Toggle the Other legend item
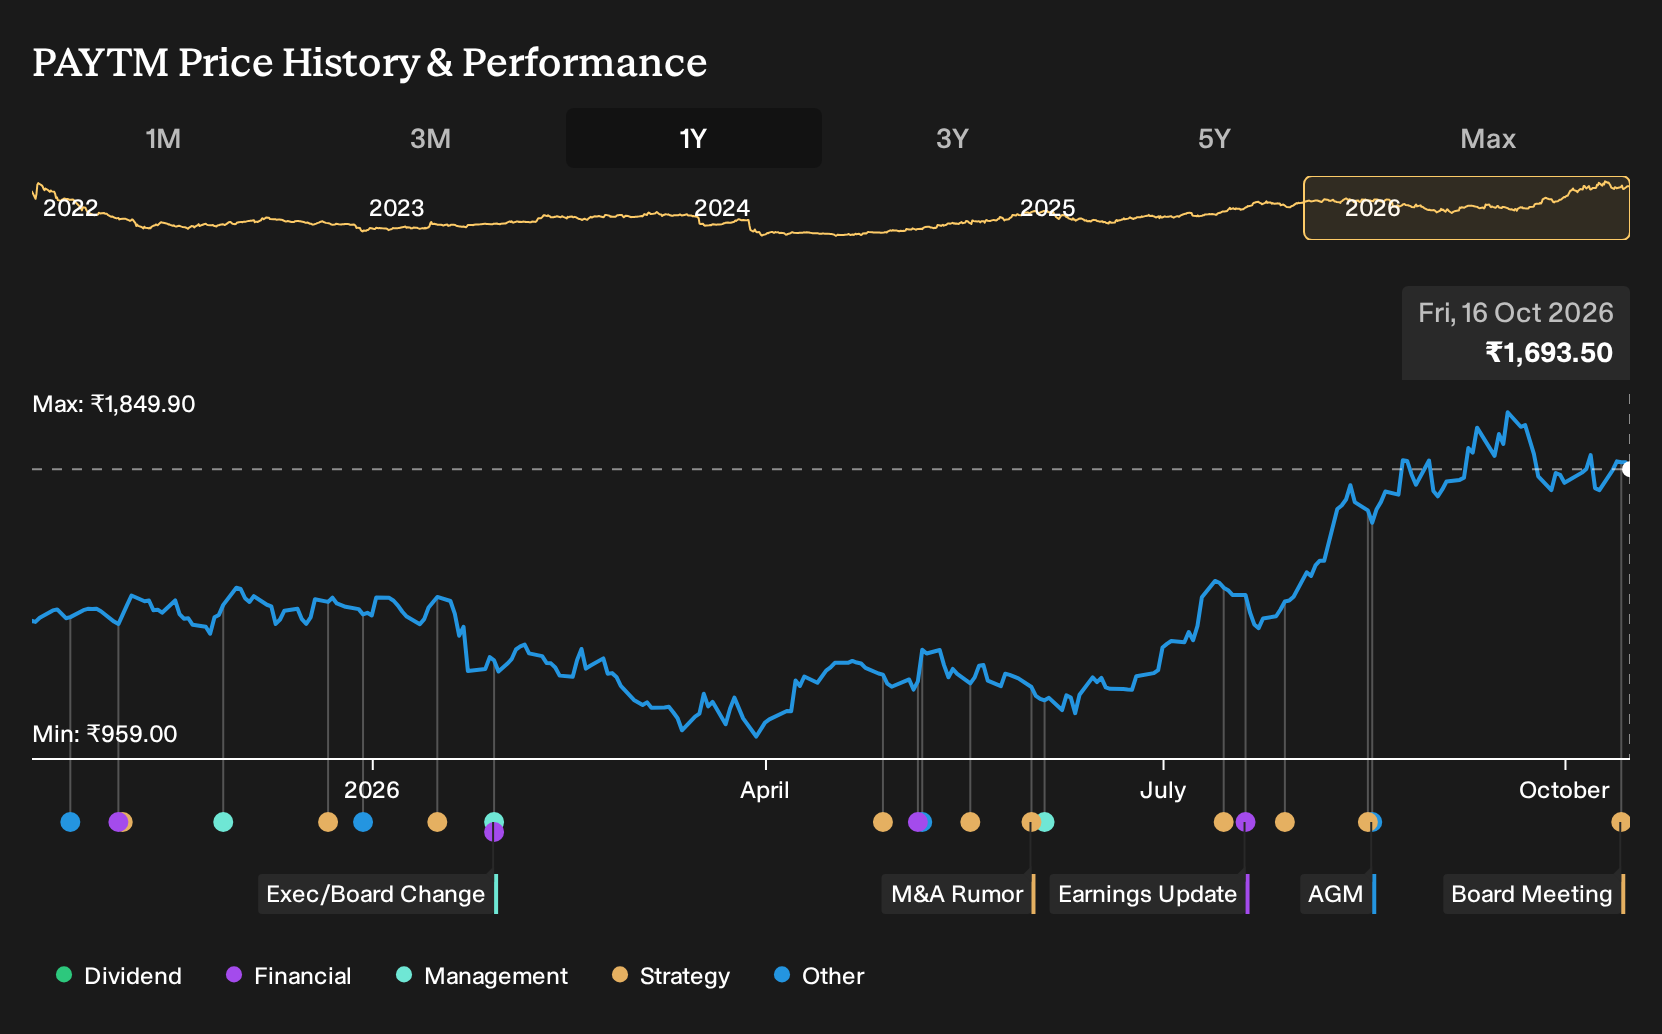The width and height of the screenshot is (1662, 1034). coord(819,976)
